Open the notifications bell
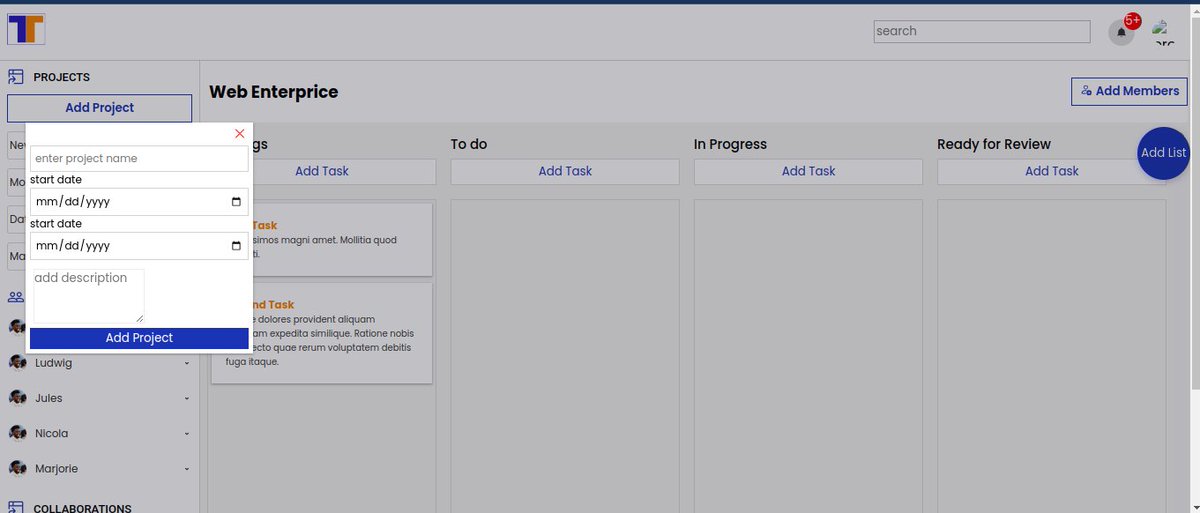Screen dimensions: 1200x513 pyautogui.click(x=1121, y=32)
